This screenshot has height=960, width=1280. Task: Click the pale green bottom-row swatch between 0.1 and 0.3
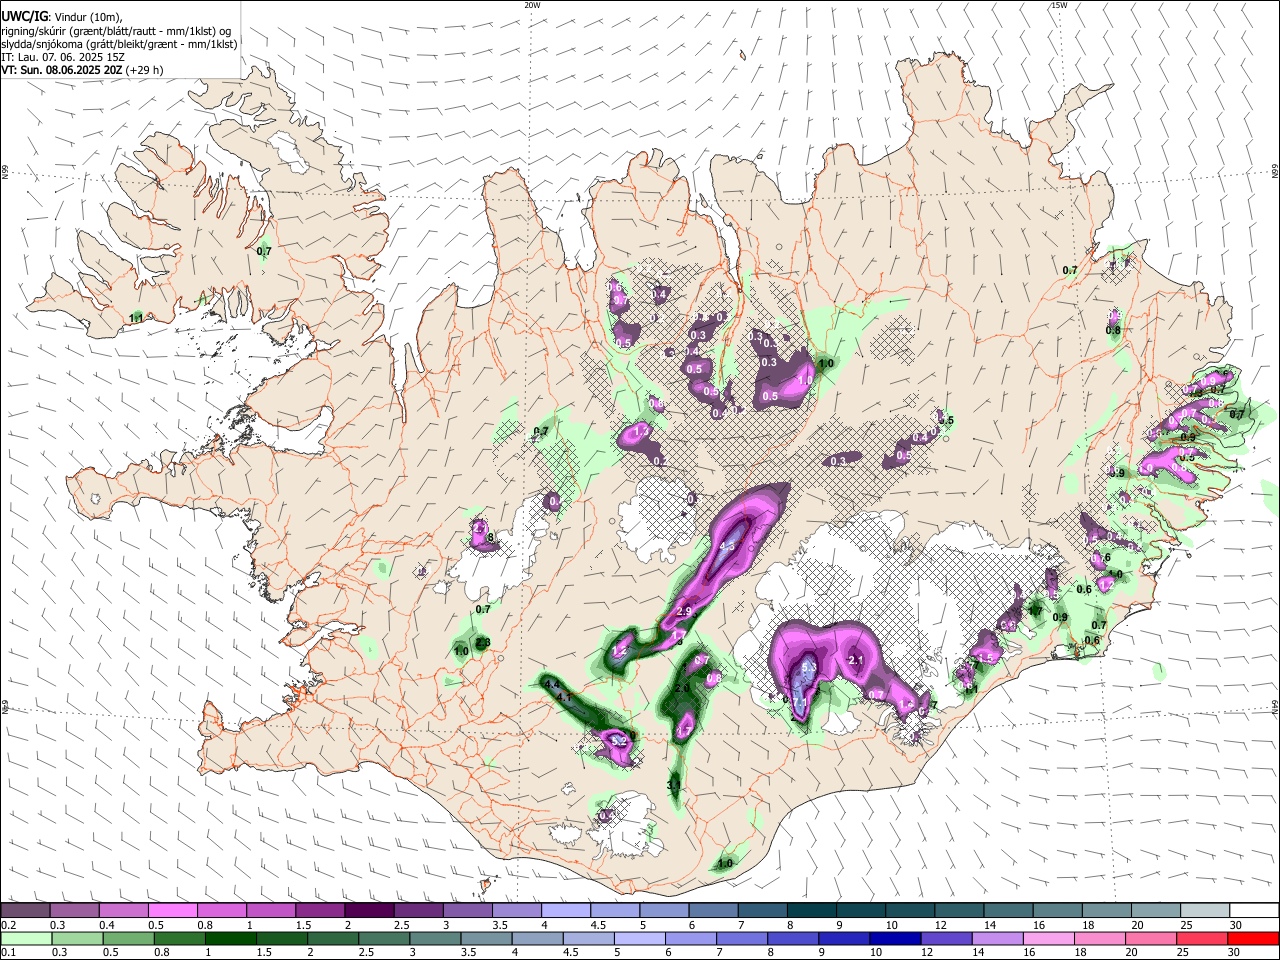point(25,938)
